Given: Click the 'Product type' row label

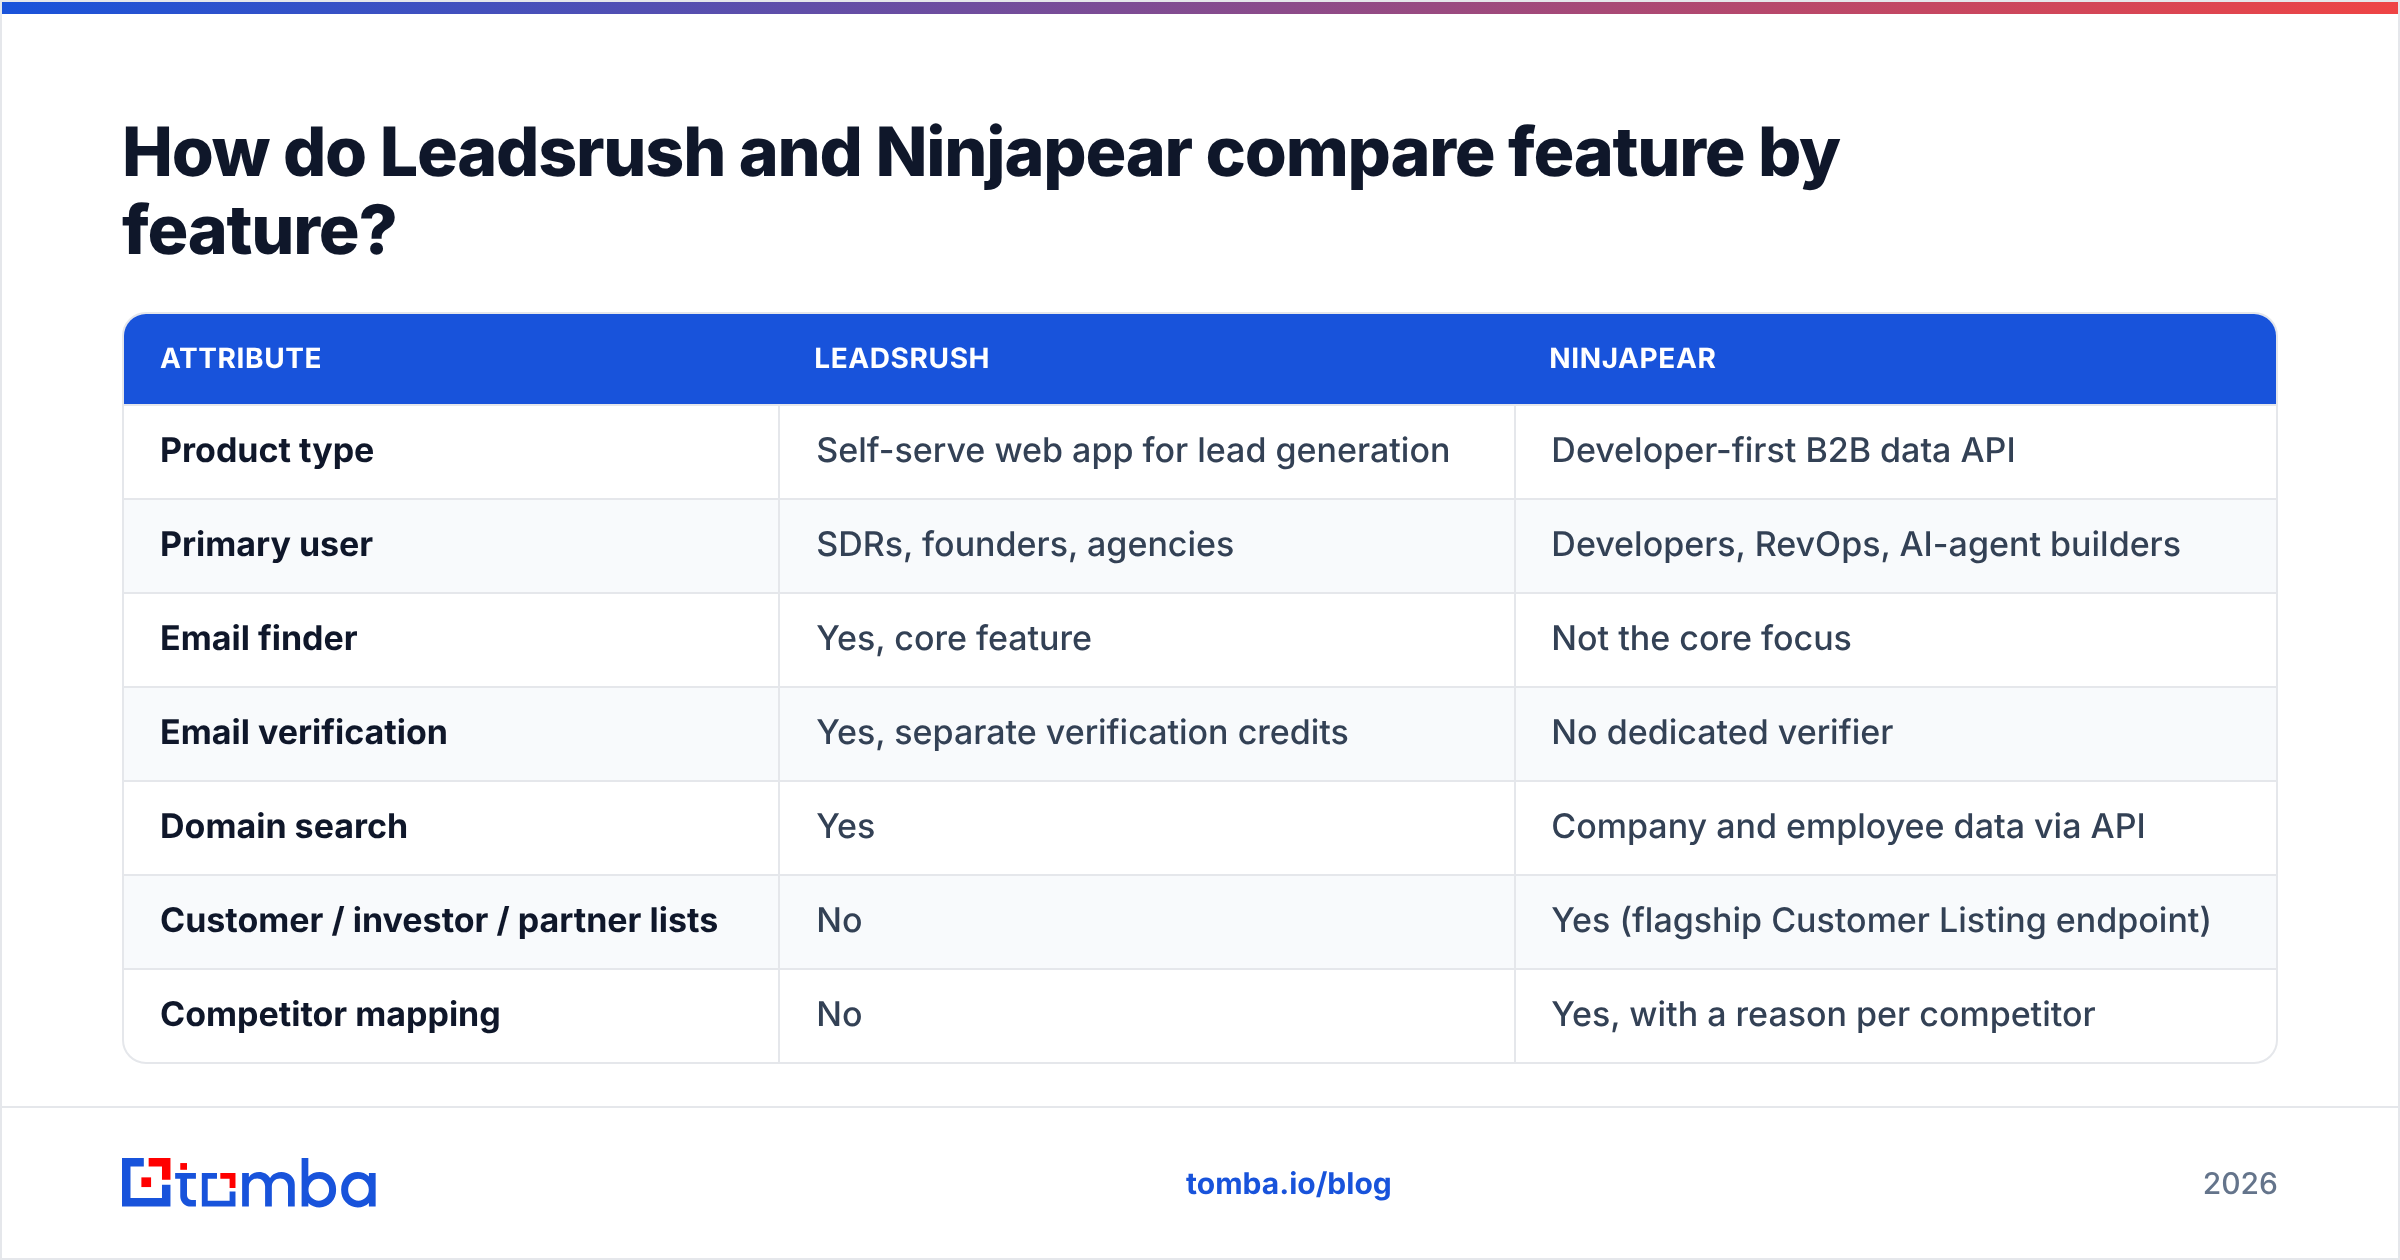Looking at the screenshot, I should pyautogui.click(x=267, y=451).
